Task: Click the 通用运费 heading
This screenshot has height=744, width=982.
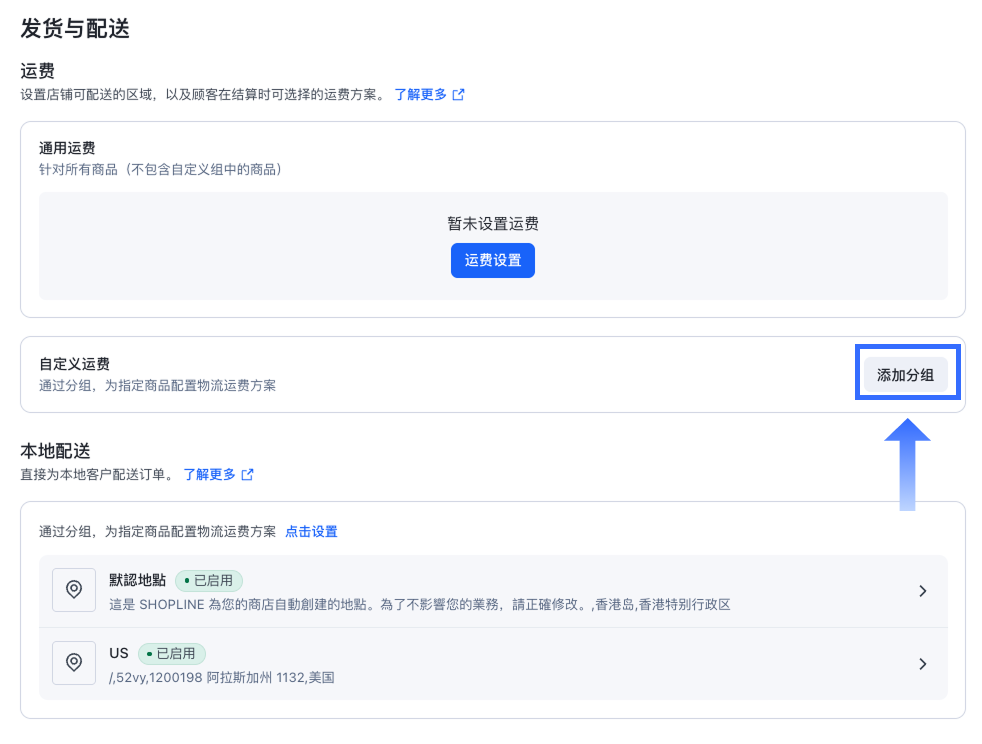Action: click(67, 148)
